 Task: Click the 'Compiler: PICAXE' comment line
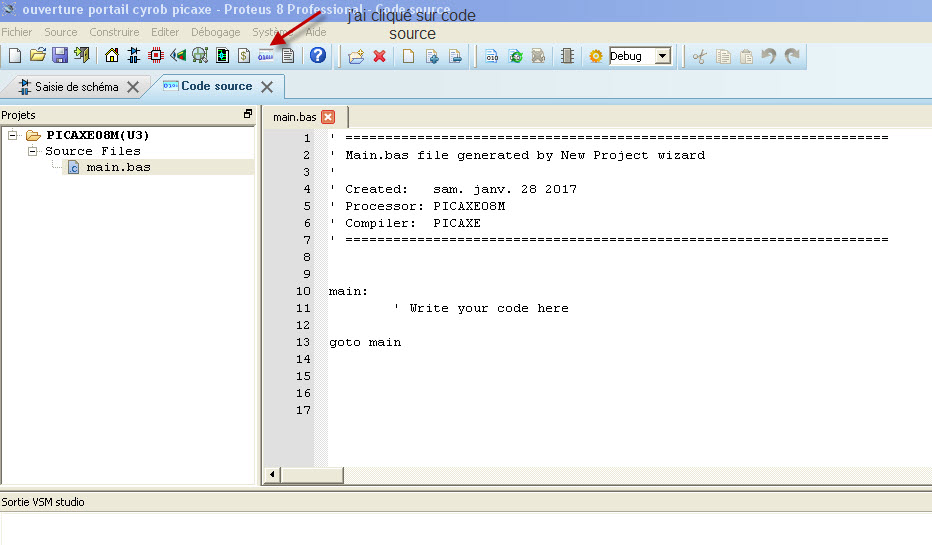(405, 223)
